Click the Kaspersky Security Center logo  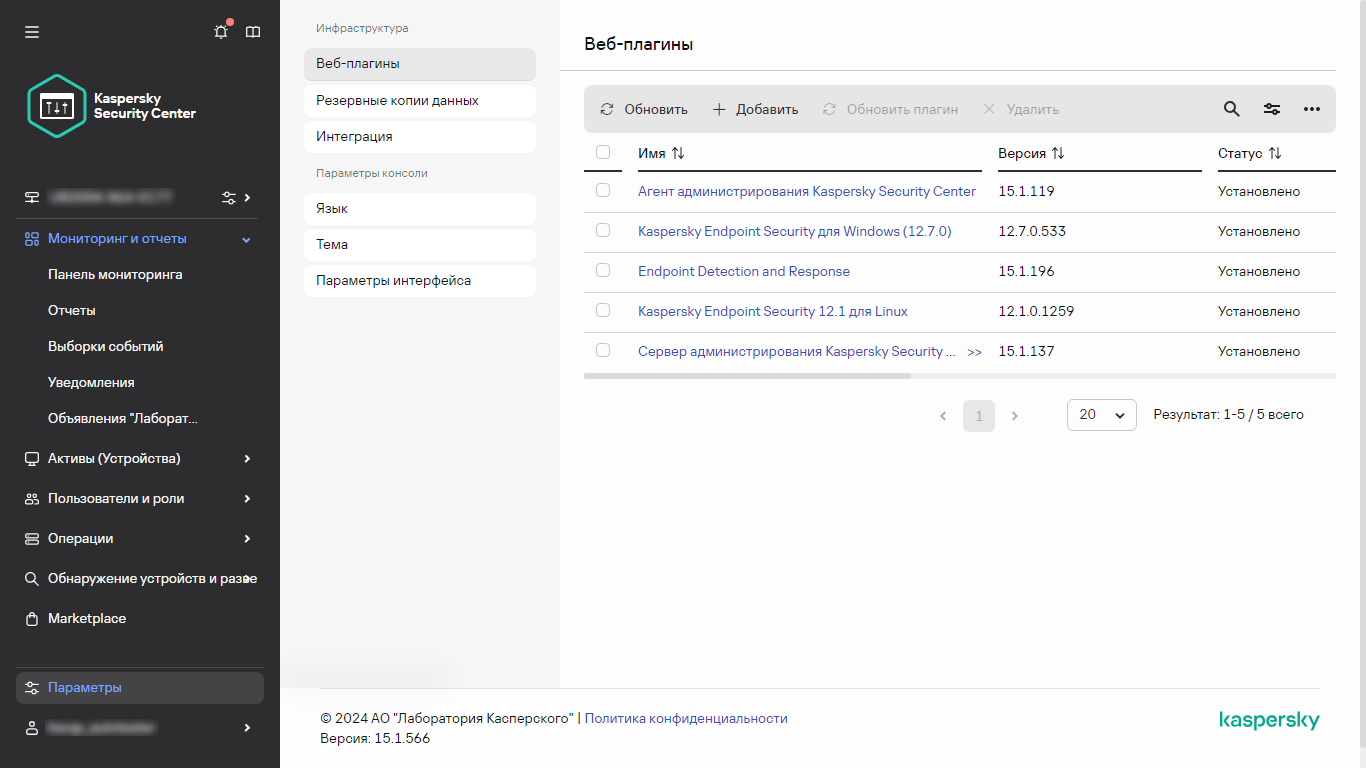click(x=112, y=106)
